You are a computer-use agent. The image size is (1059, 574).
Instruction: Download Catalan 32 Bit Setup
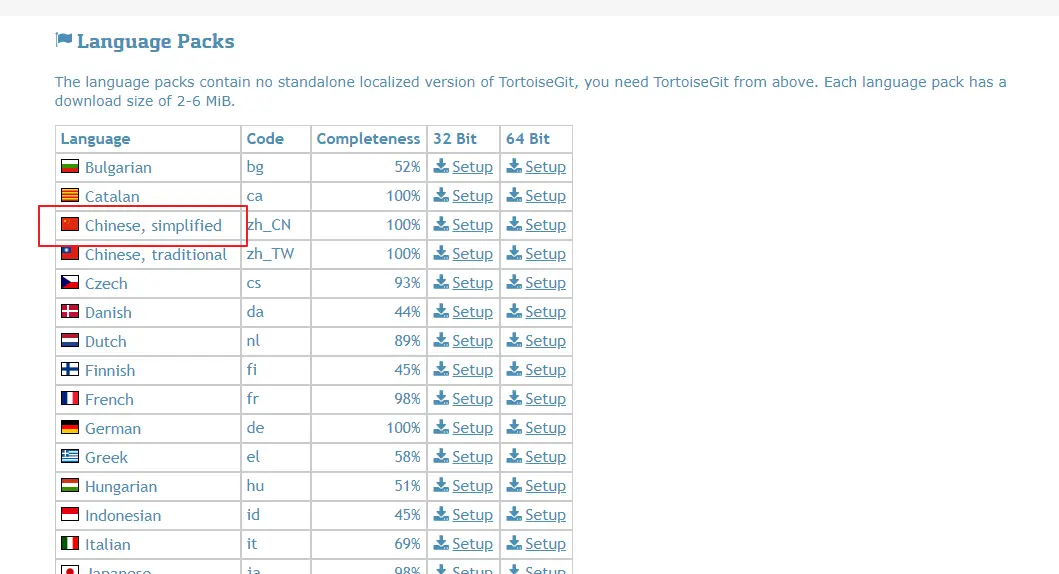pyautogui.click(x=463, y=196)
